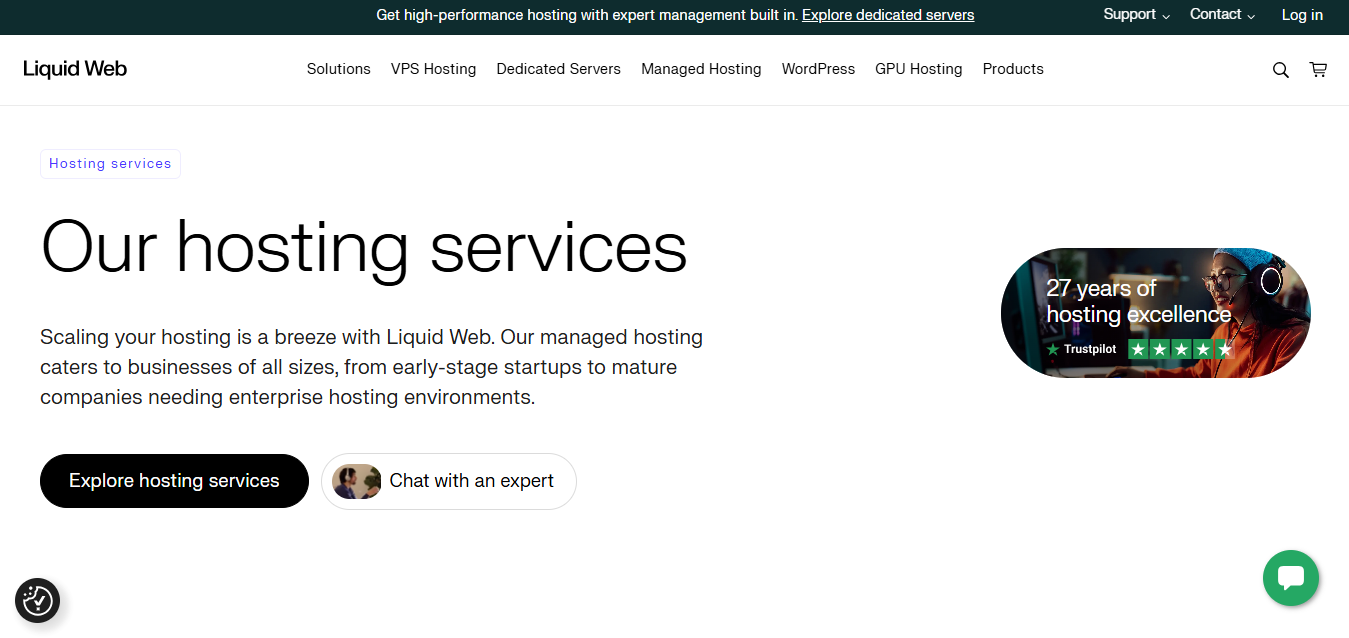Open the shopping cart icon
Screen dimensions: 1349x638
1318,70
